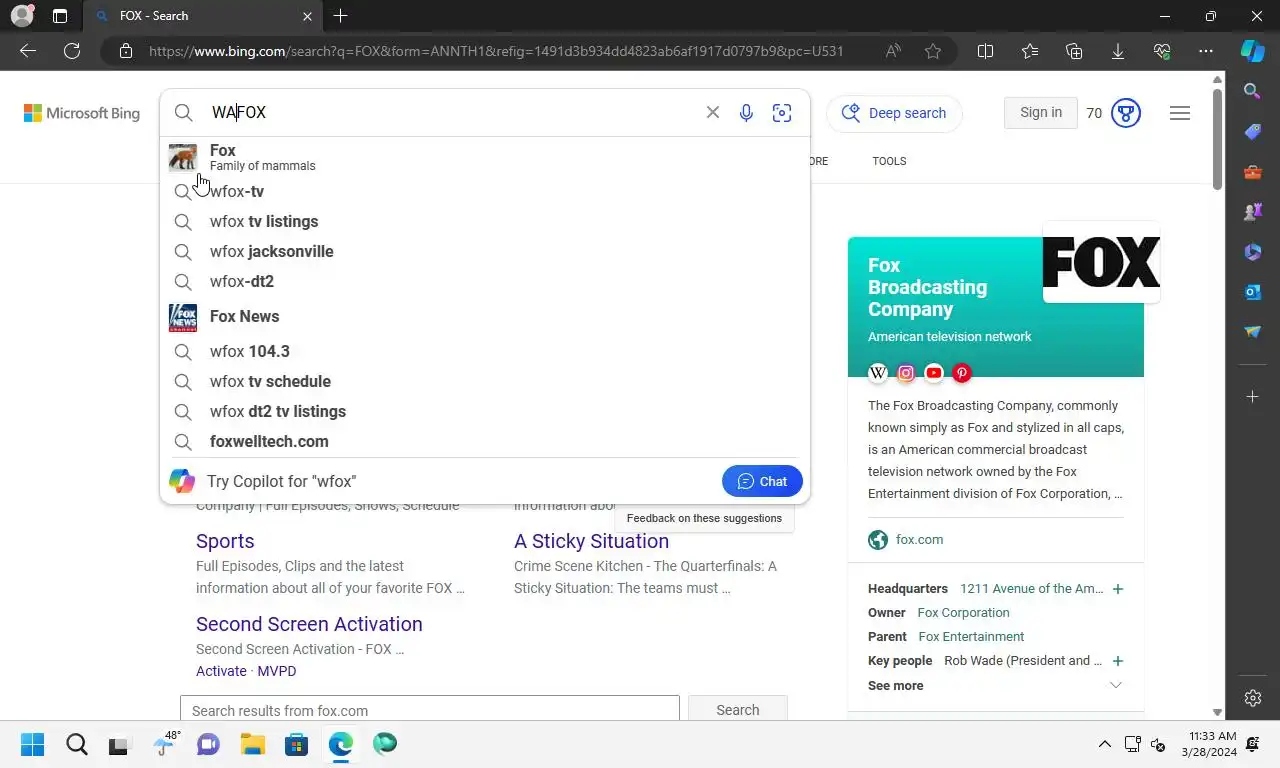Select "wfox jacksonville" suggestion
Screen dimensions: 1280x768
tap(485, 251)
